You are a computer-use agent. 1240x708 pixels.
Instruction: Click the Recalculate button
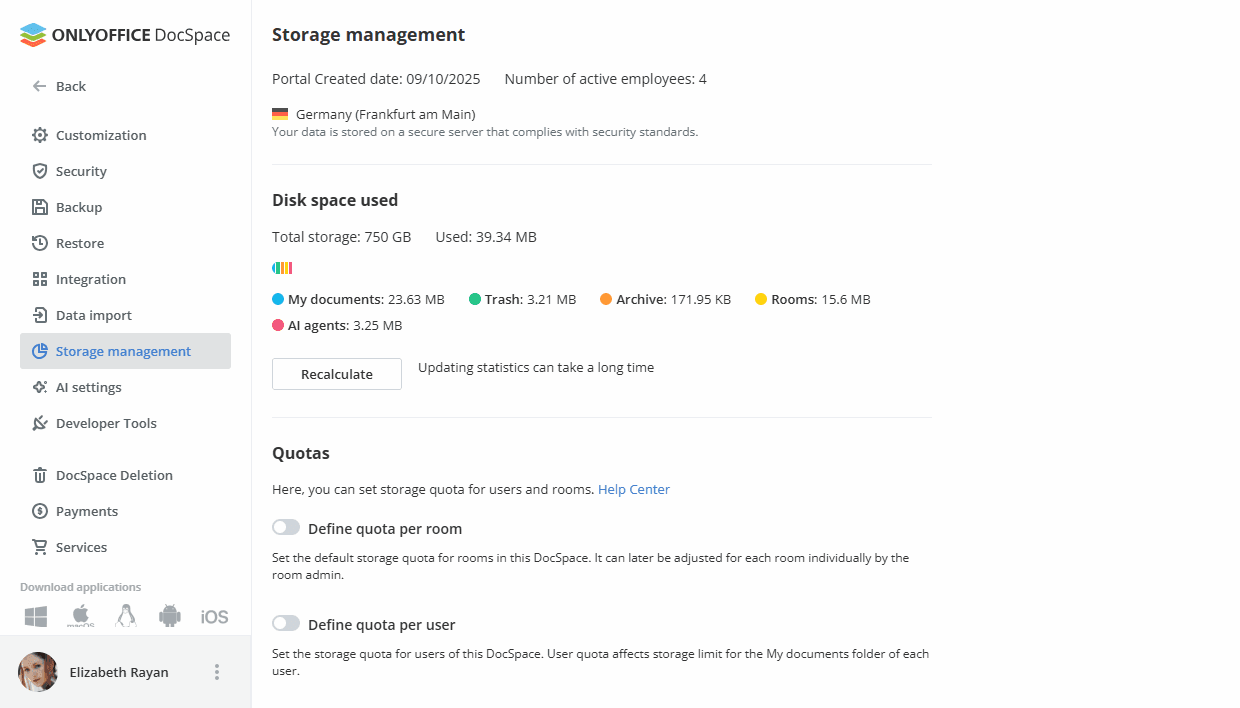[336, 373]
